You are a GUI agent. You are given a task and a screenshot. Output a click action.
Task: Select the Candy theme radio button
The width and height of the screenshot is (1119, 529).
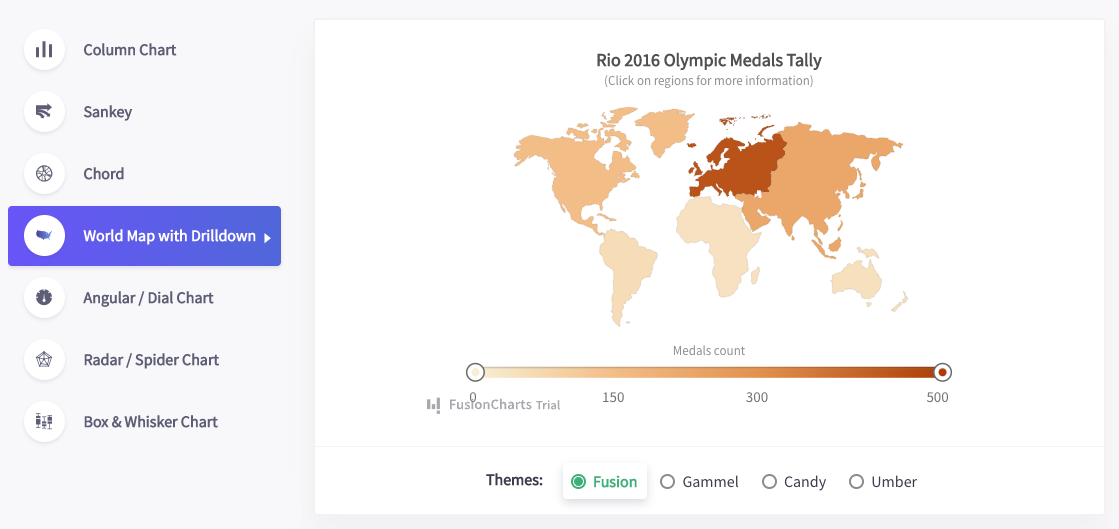[769, 482]
